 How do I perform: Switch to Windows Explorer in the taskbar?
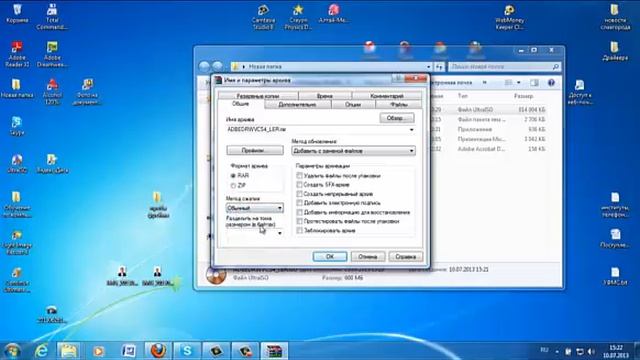(x=69, y=351)
